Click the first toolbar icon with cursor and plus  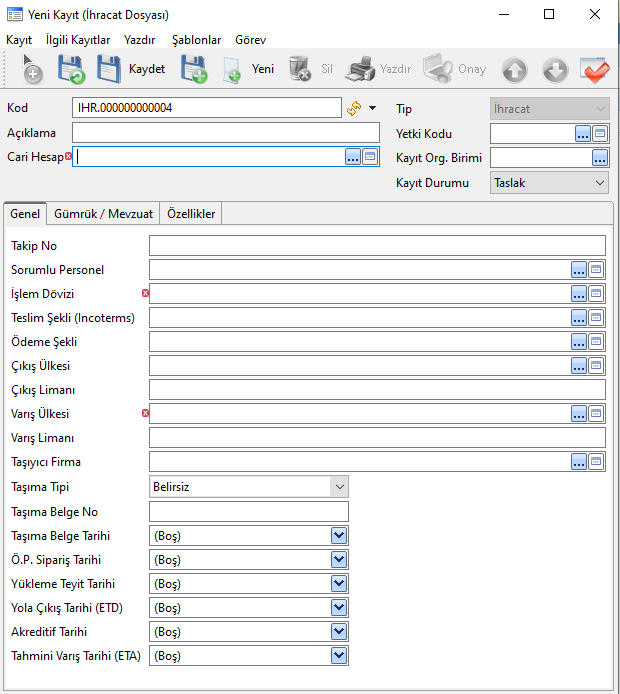[32, 69]
